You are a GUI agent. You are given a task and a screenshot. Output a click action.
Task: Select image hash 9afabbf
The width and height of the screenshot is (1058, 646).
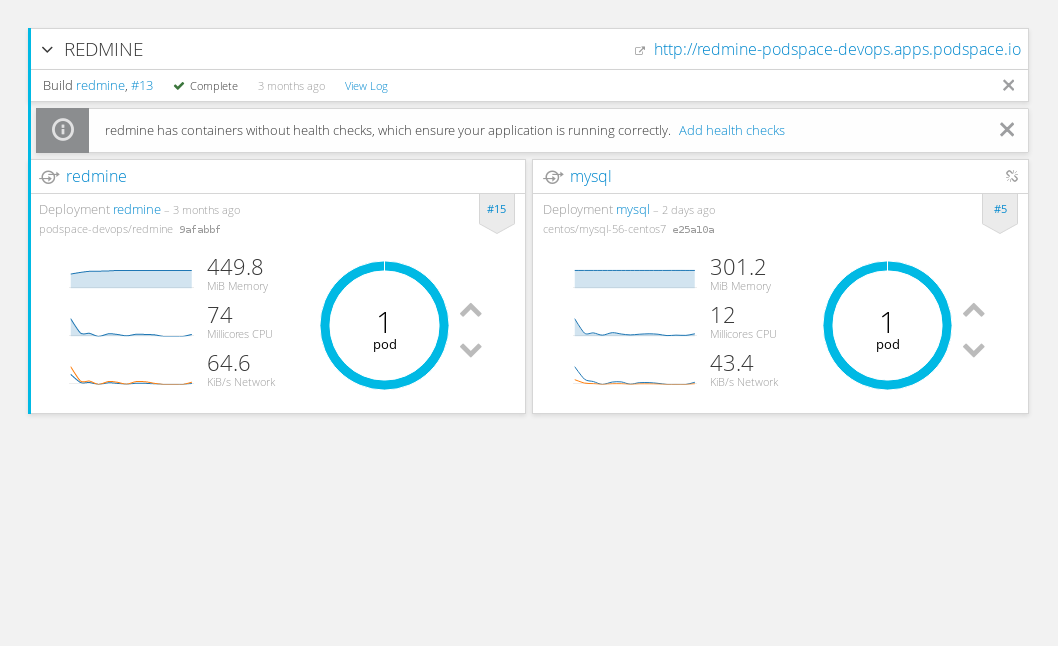tap(200, 230)
